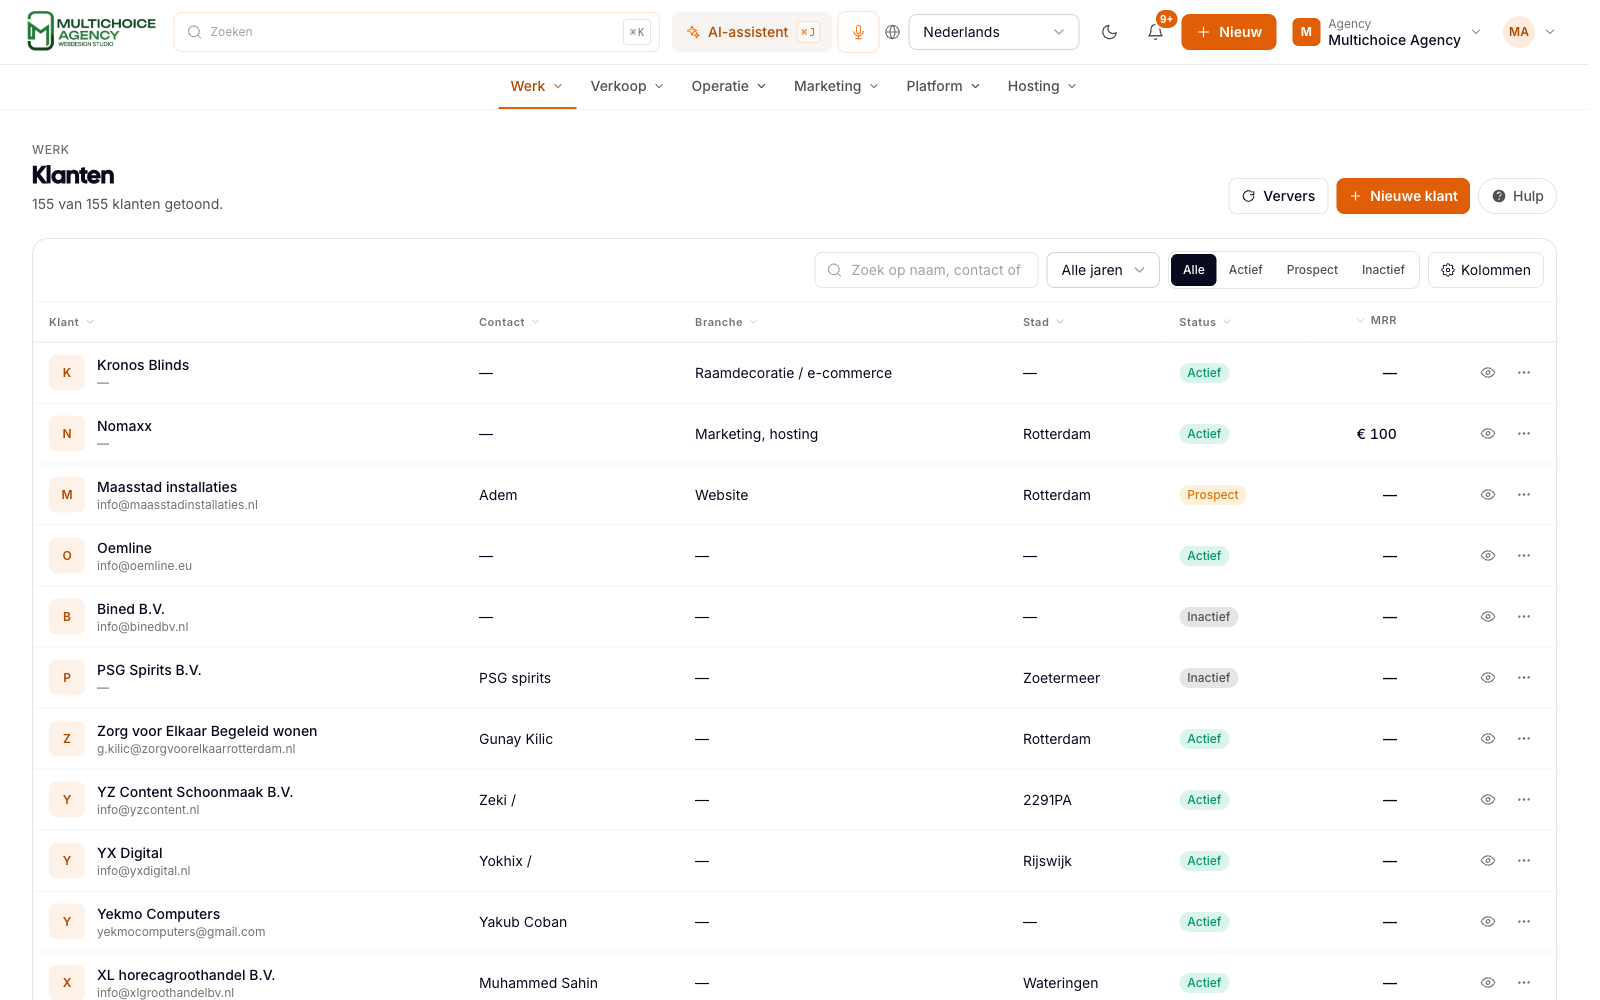
Task: Filter clients by Inactief tab
Action: pos(1383,270)
